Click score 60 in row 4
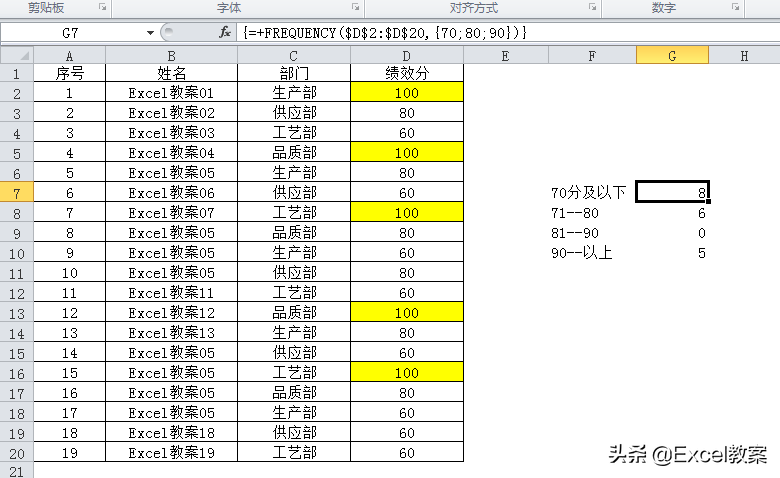Image resolution: width=780 pixels, height=478 pixels. tap(407, 132)
